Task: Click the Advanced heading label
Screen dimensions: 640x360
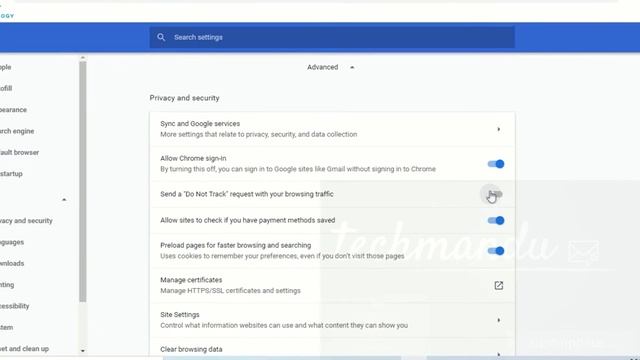Action: (x=322, y=67)
